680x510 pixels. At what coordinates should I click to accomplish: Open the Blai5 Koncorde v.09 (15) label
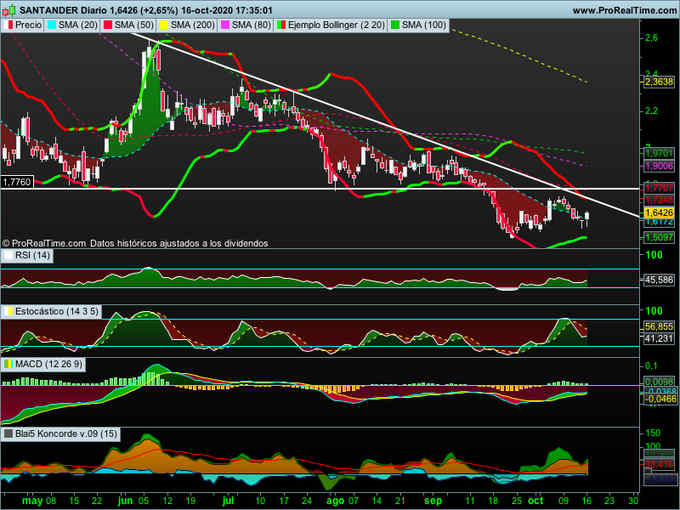coord(66,434)
